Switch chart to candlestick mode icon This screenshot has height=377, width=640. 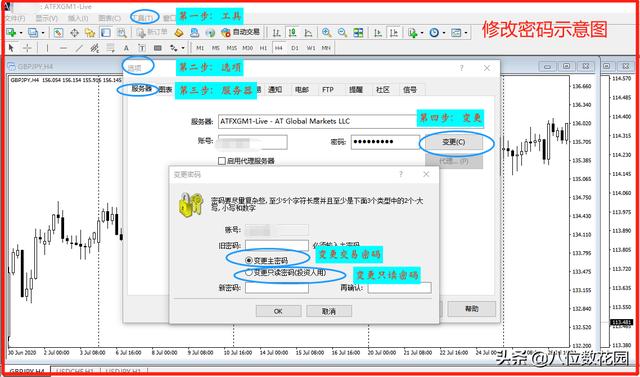292,33
